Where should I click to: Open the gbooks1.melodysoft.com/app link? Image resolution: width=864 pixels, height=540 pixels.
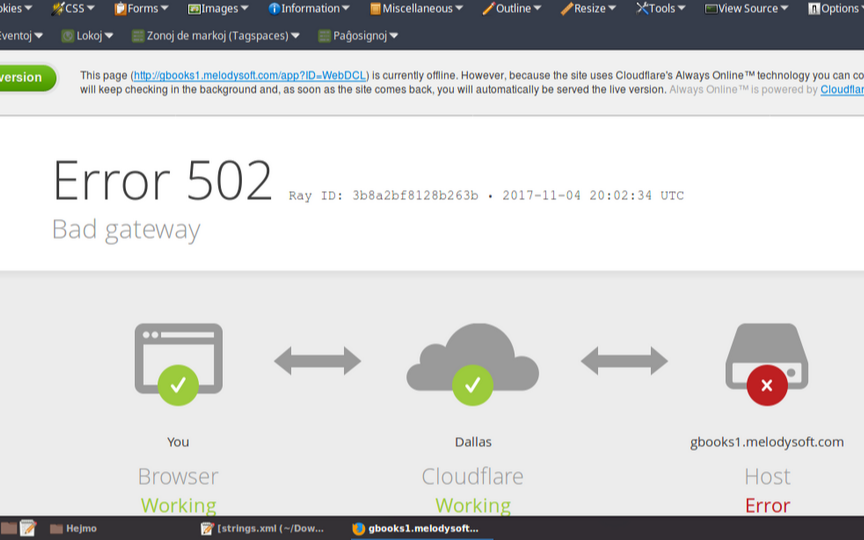point(250,75)
